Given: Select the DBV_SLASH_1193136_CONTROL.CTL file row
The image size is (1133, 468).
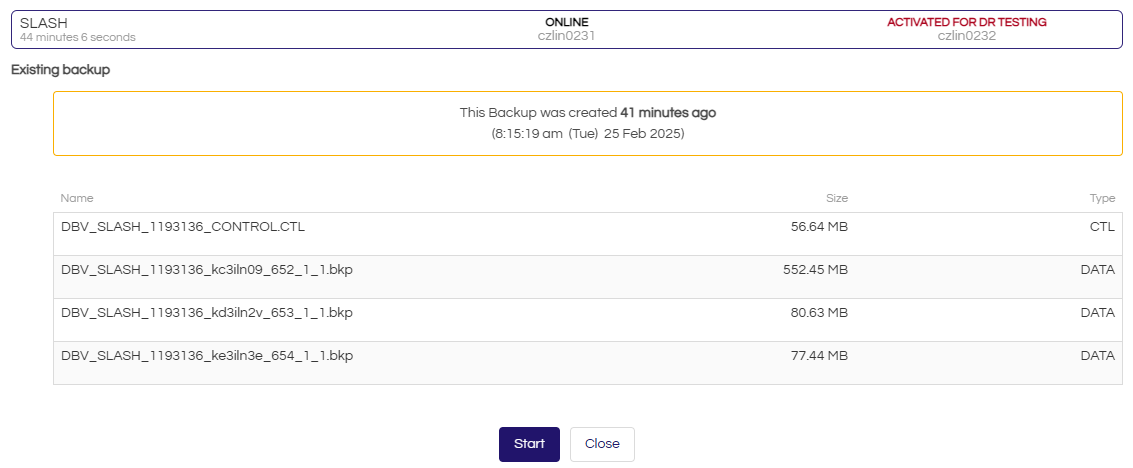Looking at the screenshot, I should point(183,227).
